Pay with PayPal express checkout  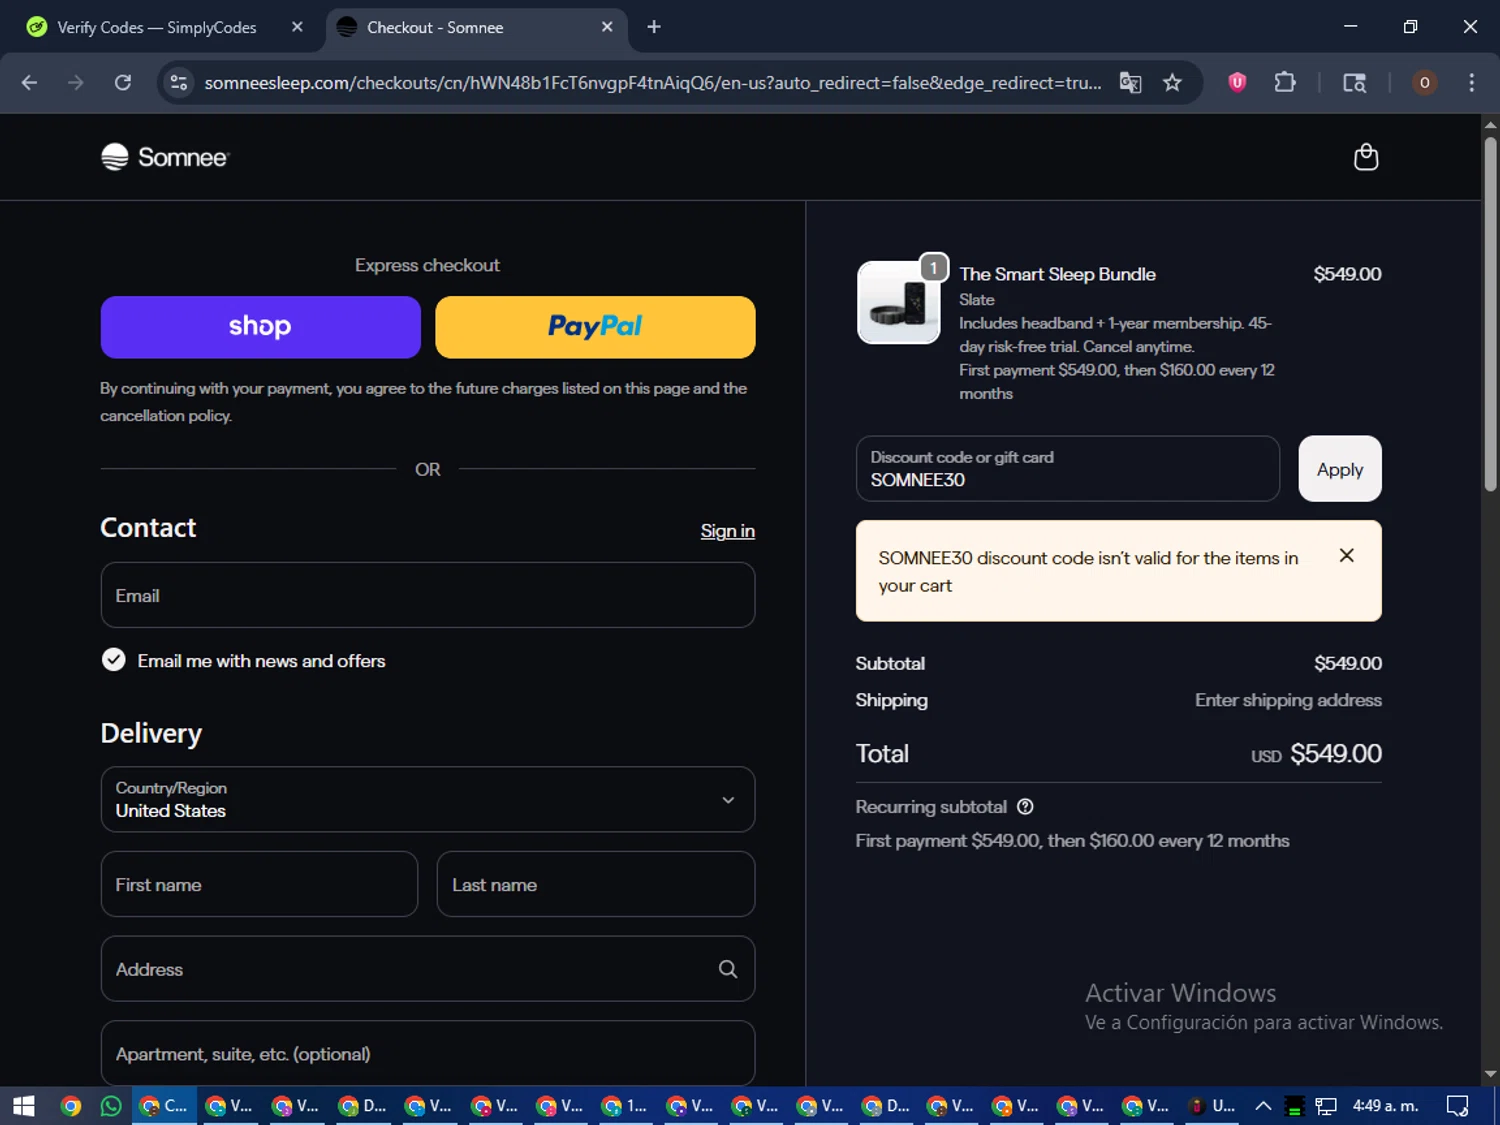click(x=595, y=327)
